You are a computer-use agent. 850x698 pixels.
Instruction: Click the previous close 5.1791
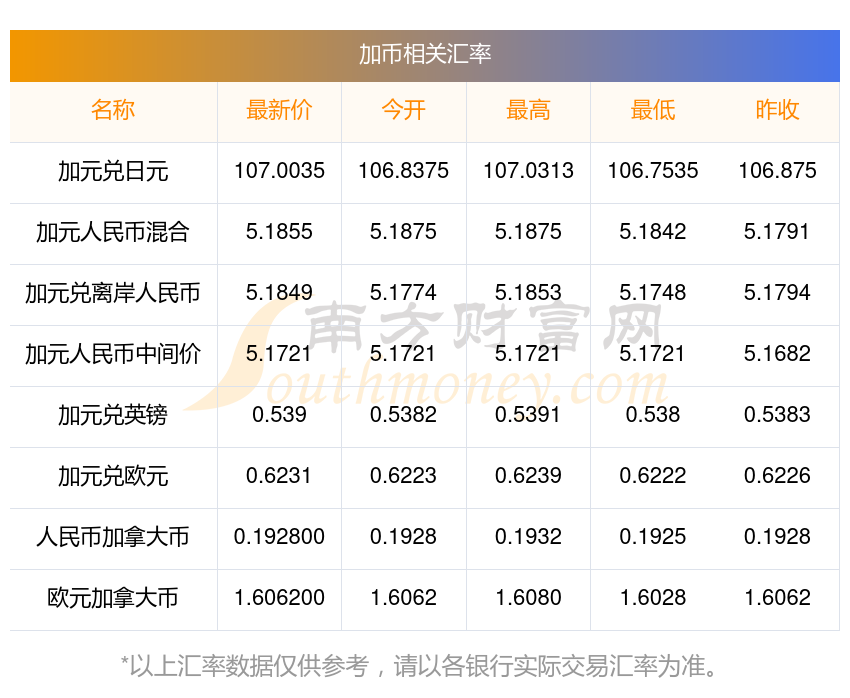(776, 232)
